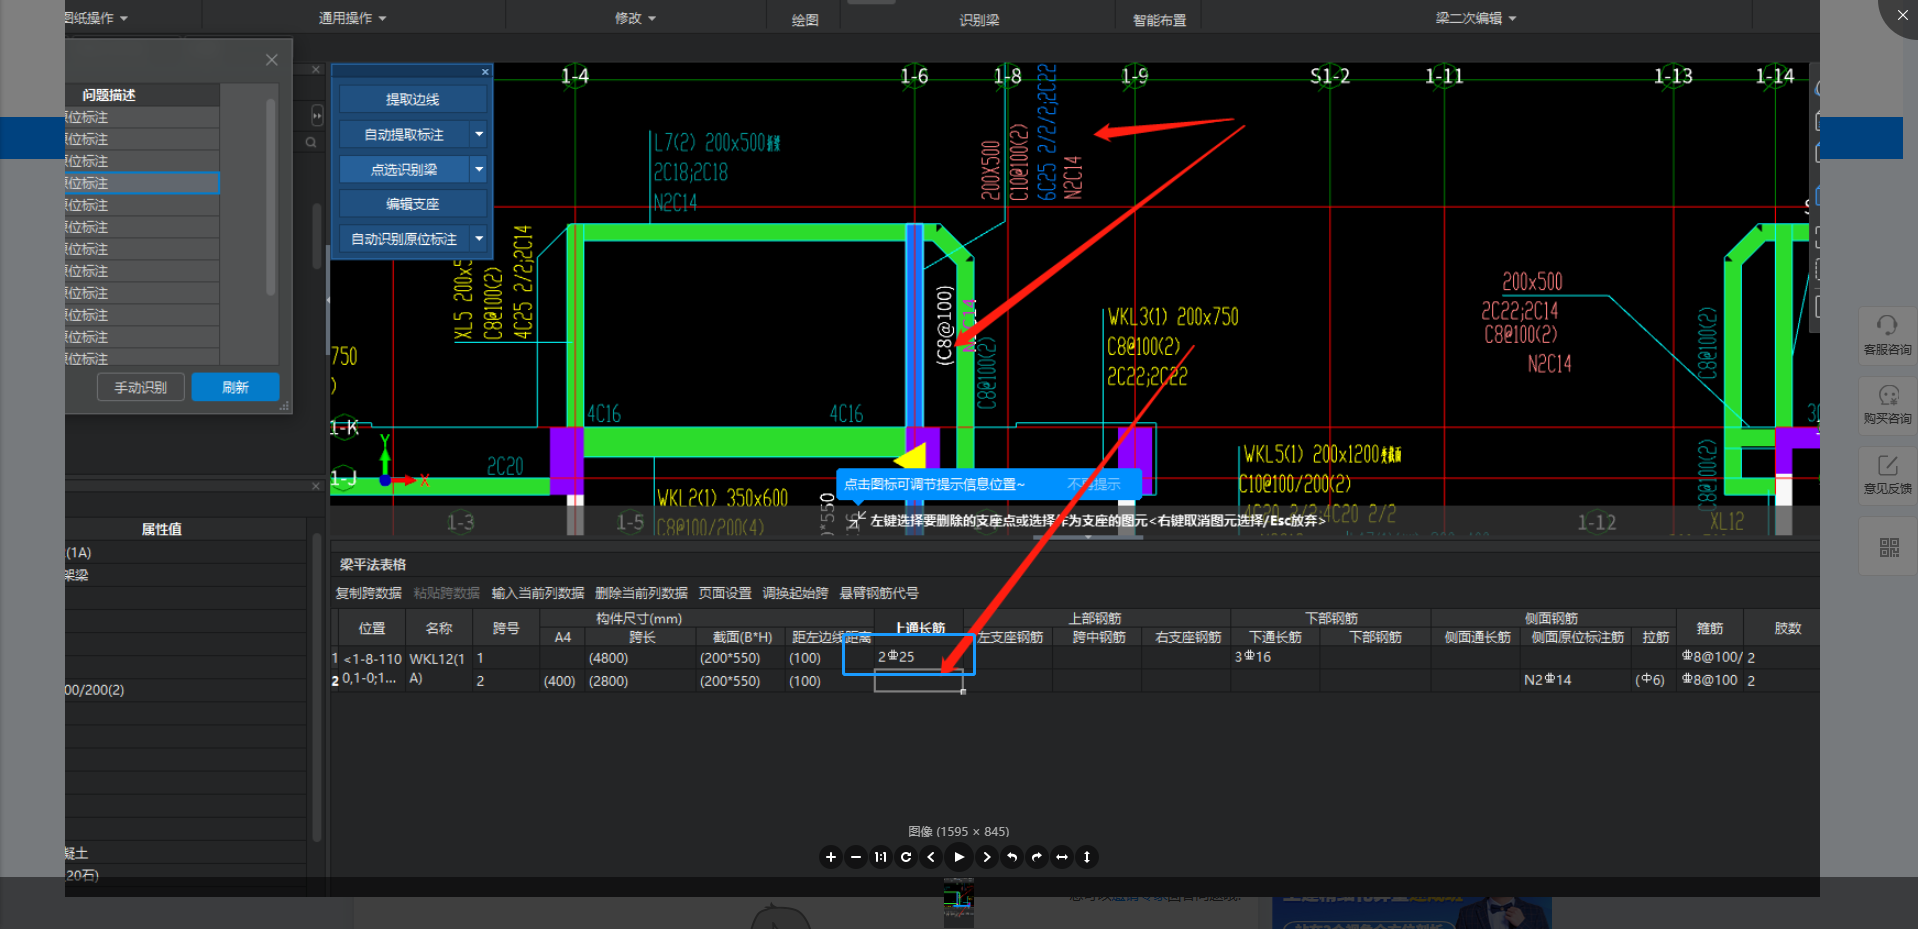Click 调换起始跨 in the beam table toolbar
Image resolution: width=1918 pixels, height=929 pixels.
pos(795,593)
